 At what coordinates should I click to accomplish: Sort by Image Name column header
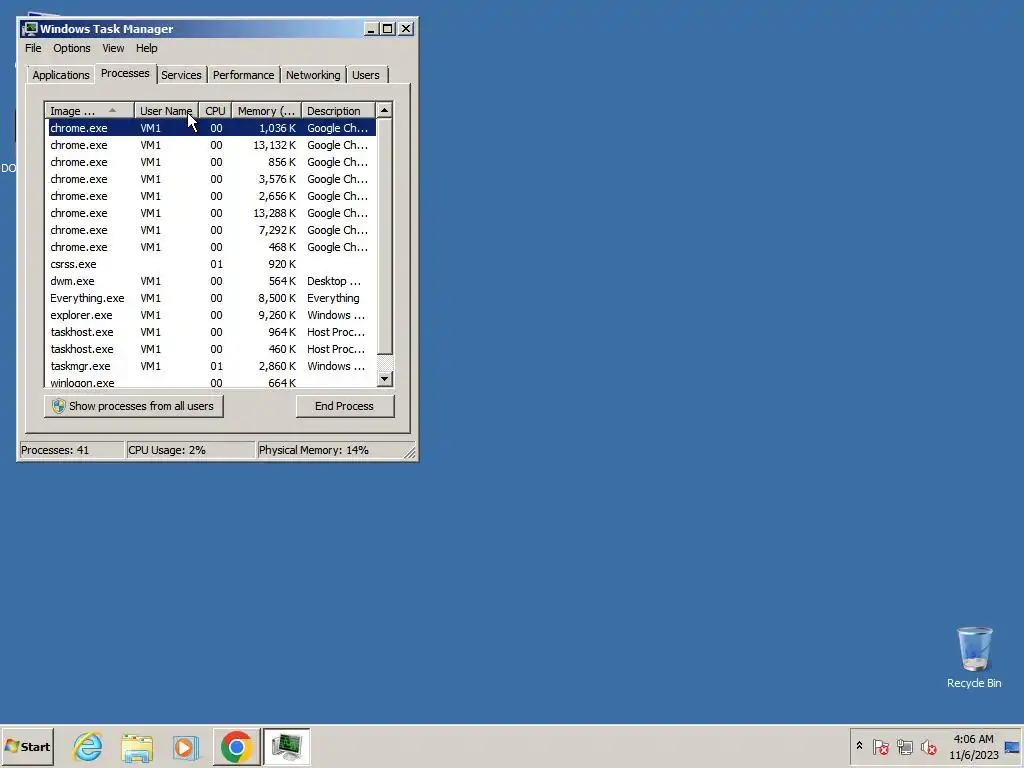(89, 111)
